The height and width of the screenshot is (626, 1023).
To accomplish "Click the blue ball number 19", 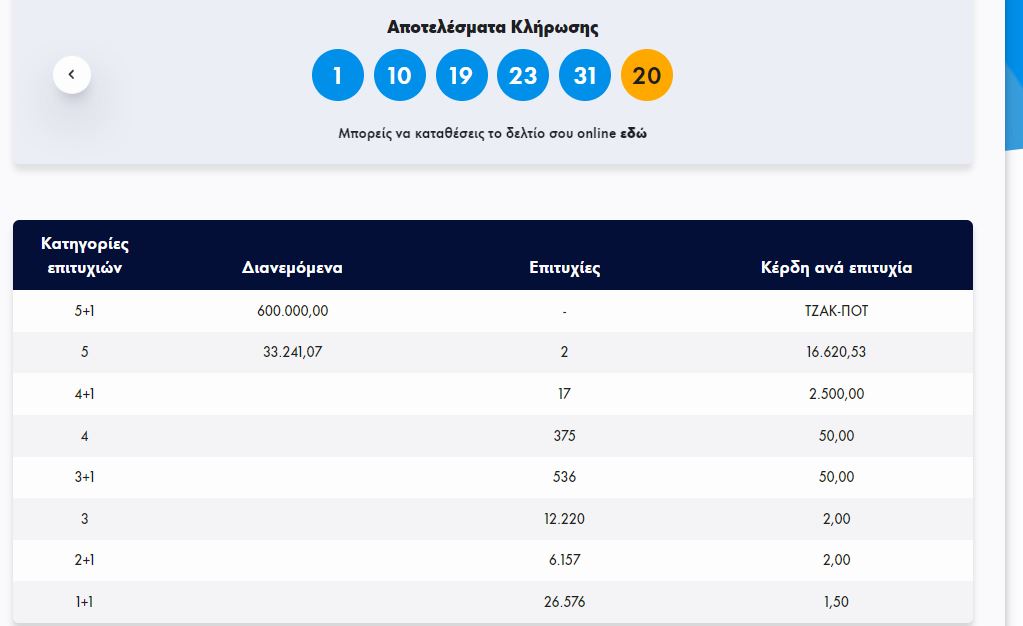I will click(x=461, y=76).
